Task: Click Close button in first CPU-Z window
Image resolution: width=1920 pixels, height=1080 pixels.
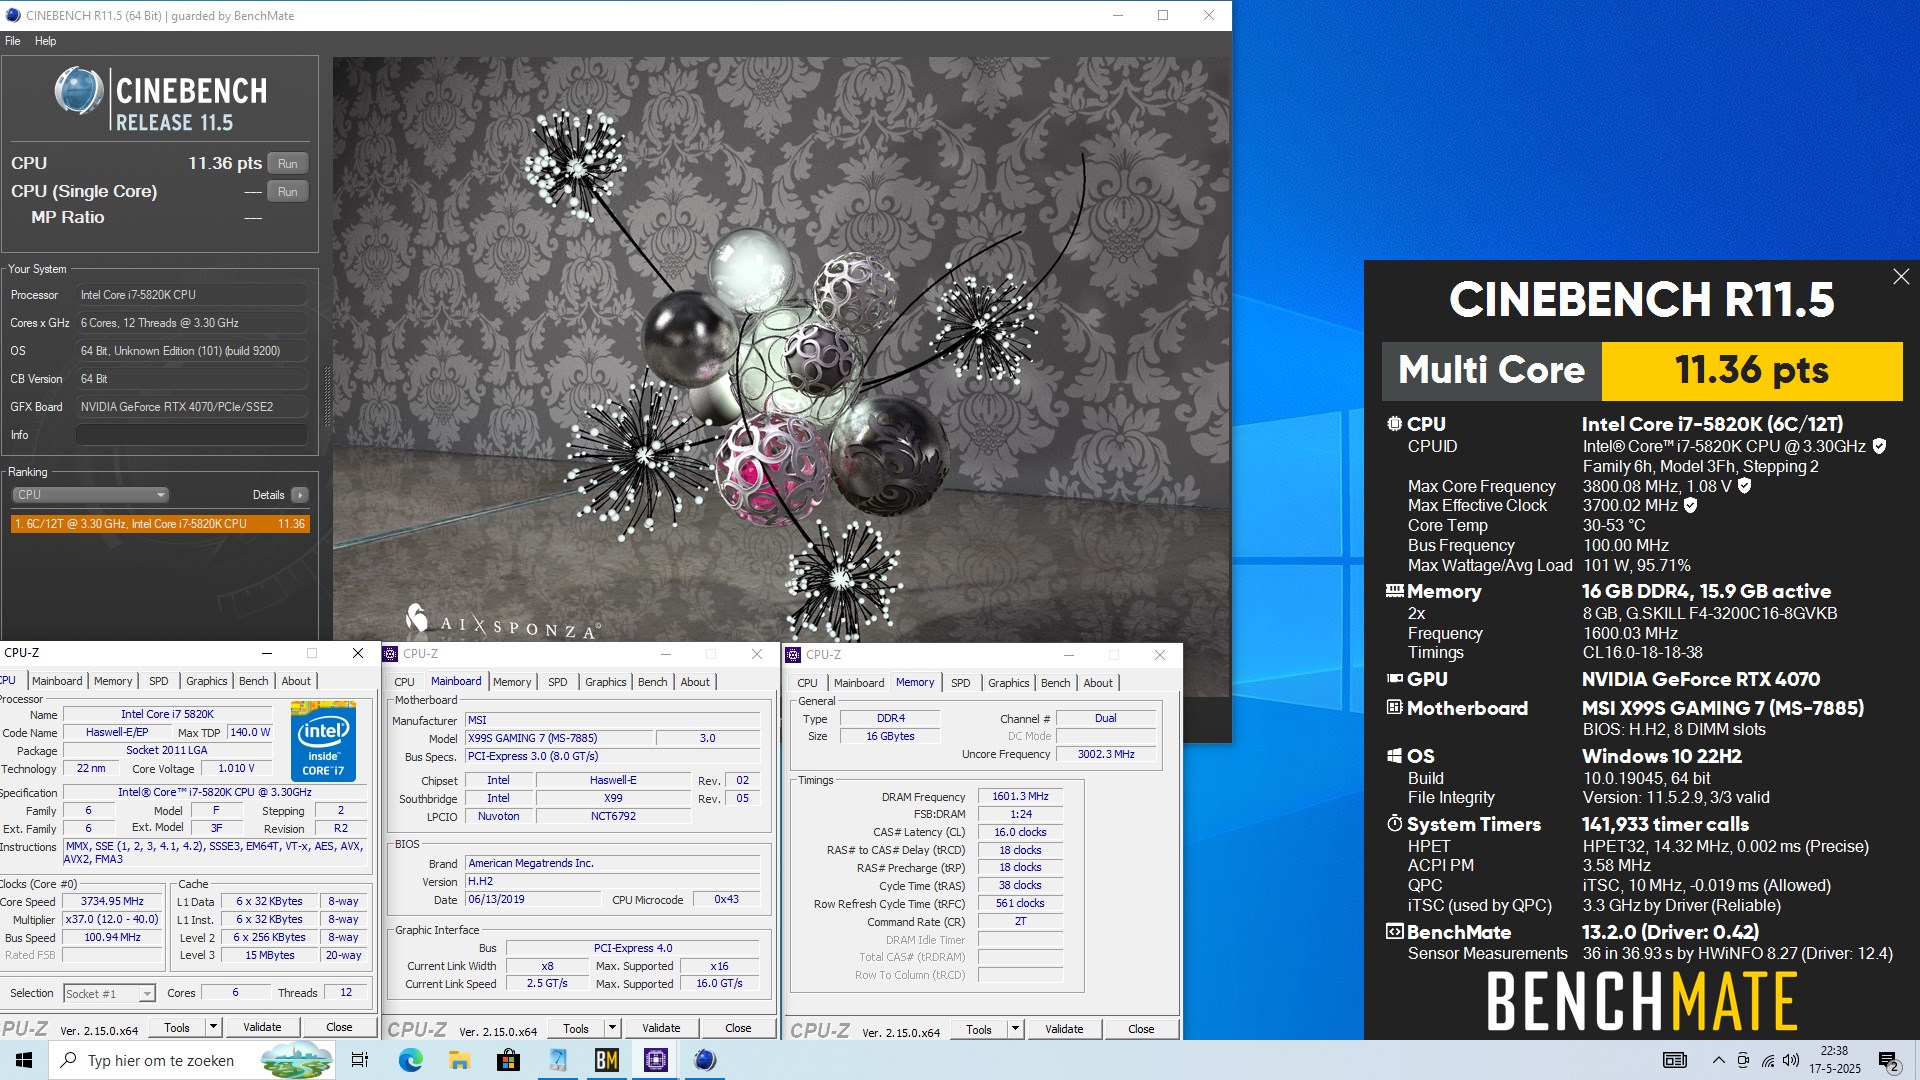Action: pyautogui.click(x=339, y=1027)
